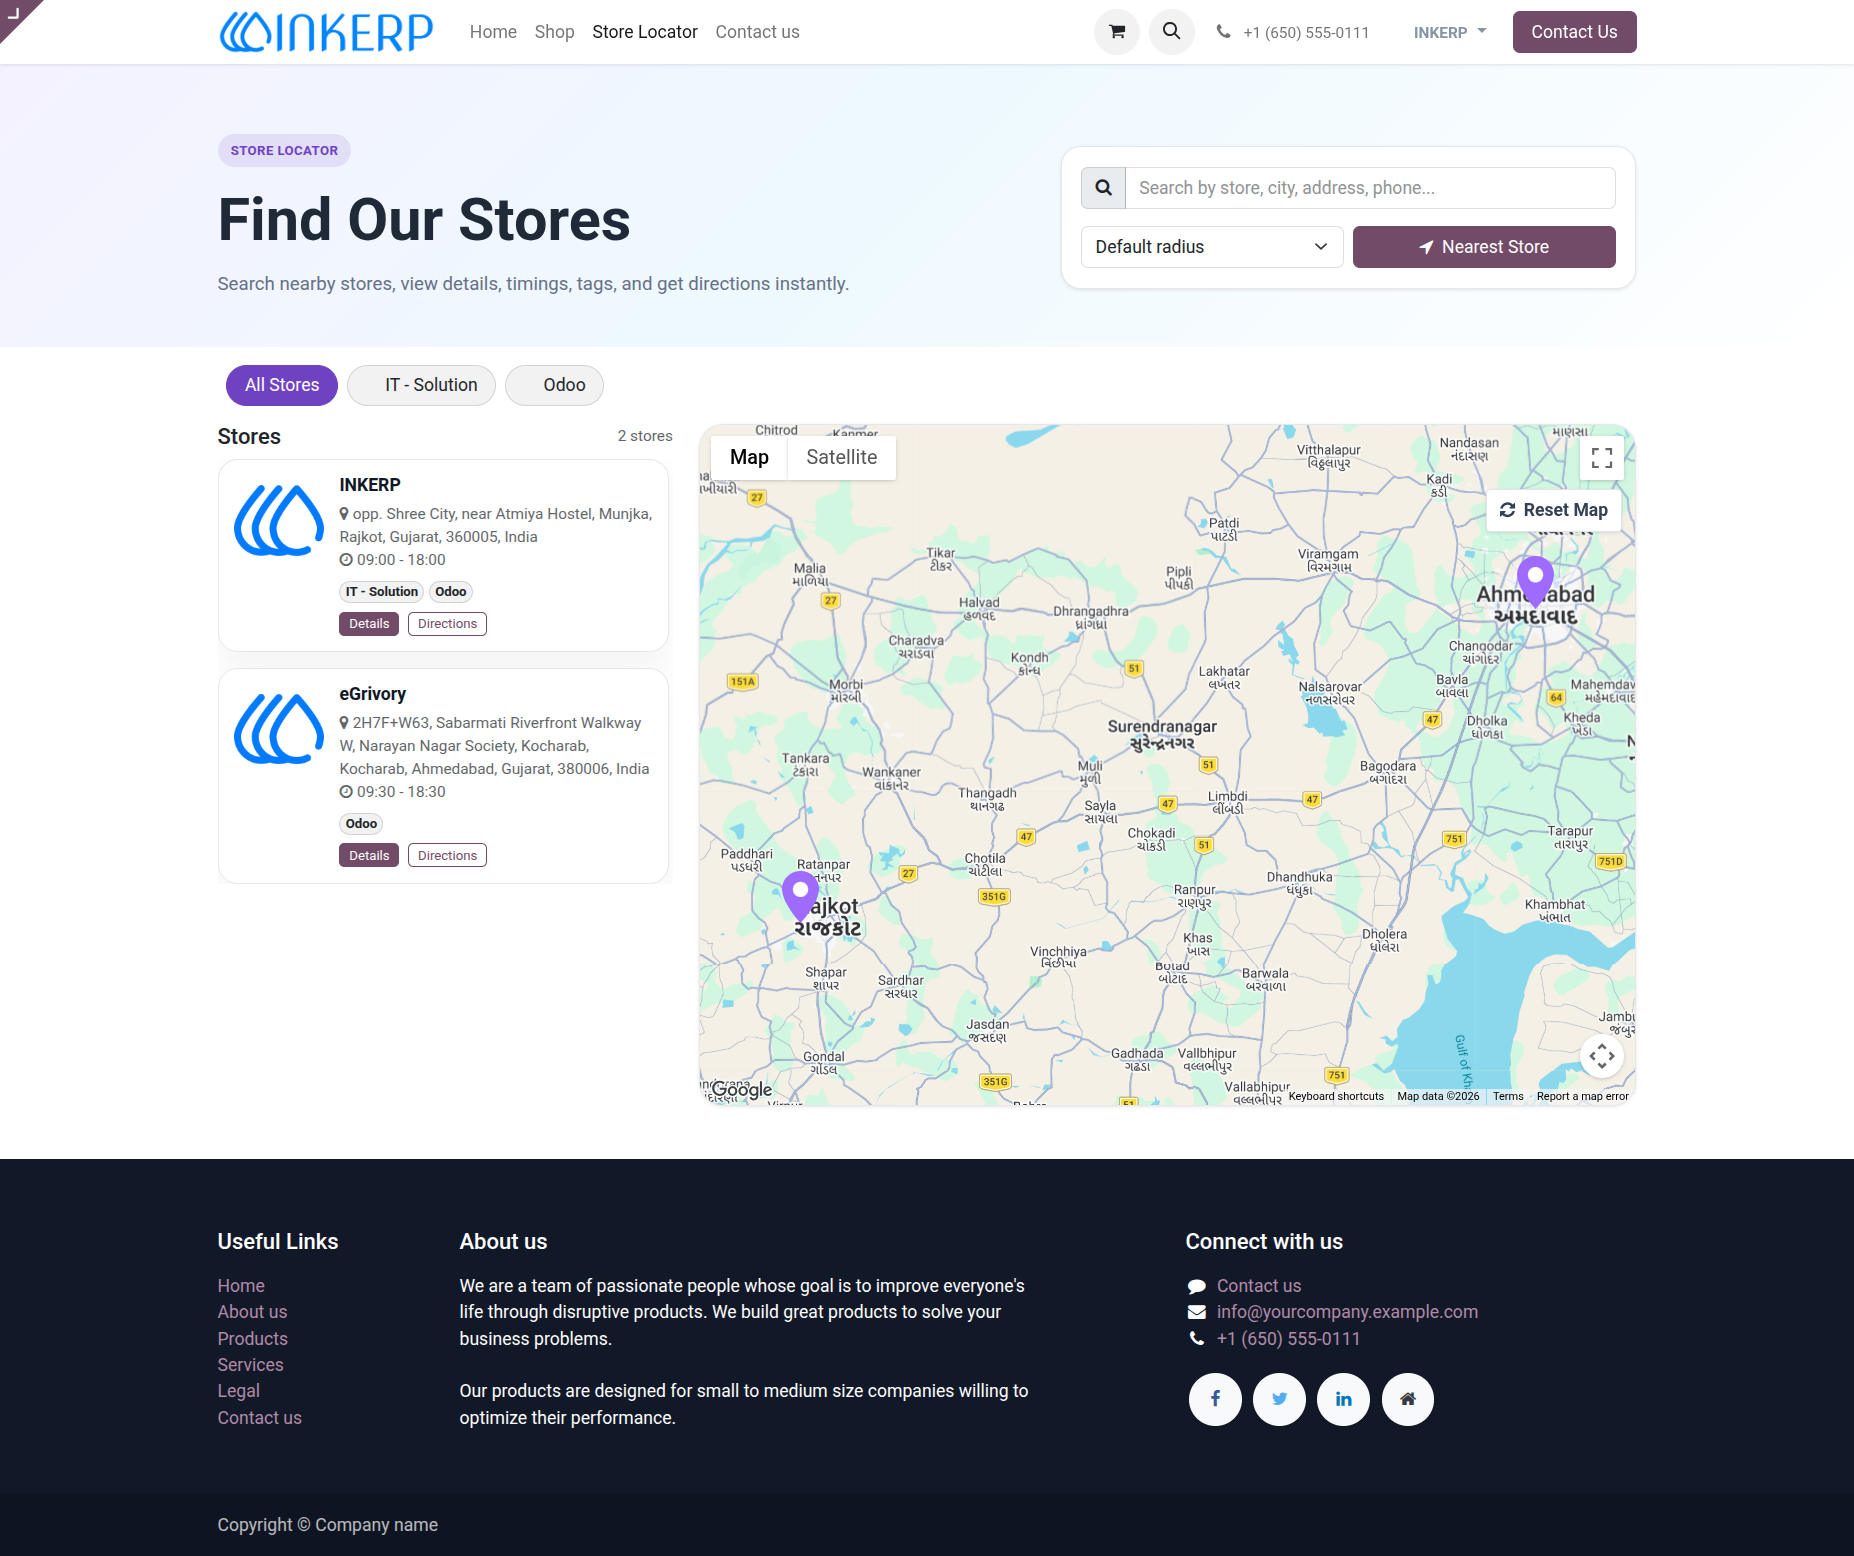The width and height of the screenshot is (1854, 1556).
Task: Go to Home in navigation bar
Action: (x=493, y=32)
